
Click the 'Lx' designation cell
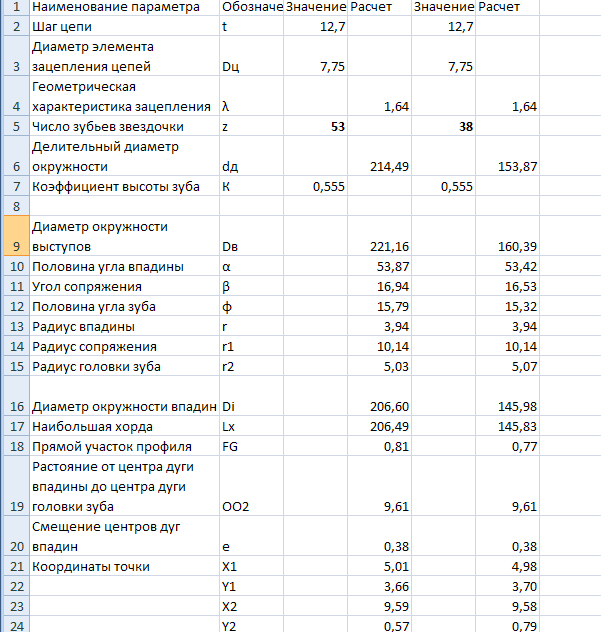coord(252,427)
